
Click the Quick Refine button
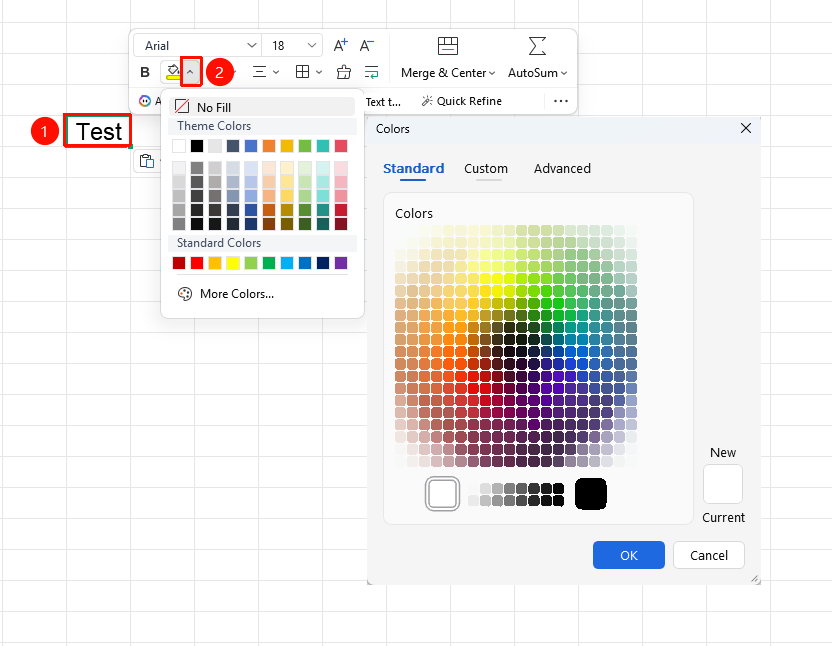click(462, 101)
